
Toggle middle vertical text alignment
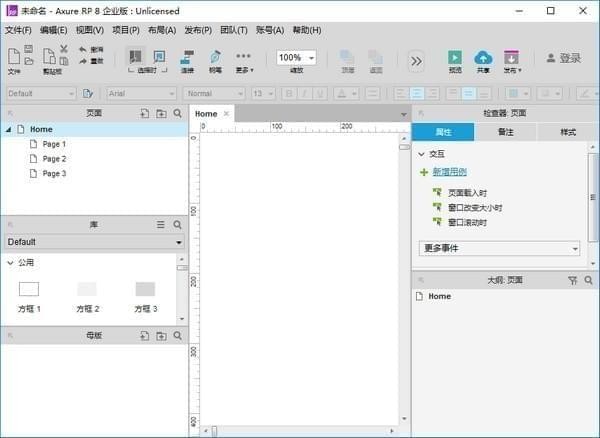point(468,94)
